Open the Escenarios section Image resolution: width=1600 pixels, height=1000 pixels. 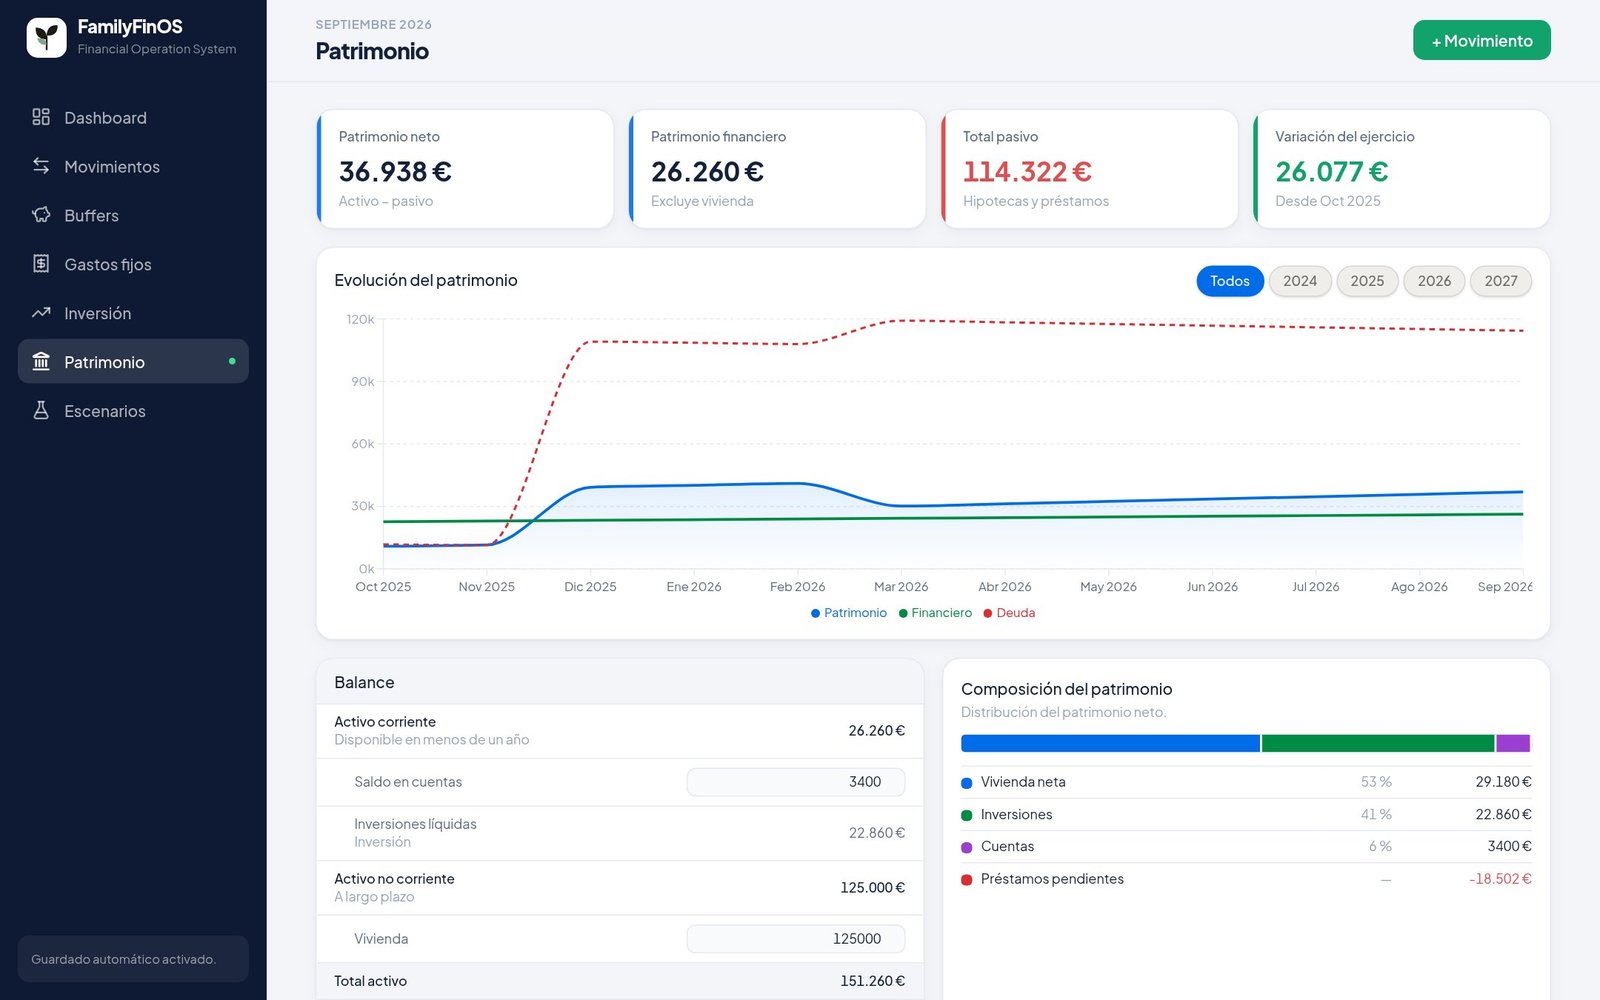[x=133, y=411]
